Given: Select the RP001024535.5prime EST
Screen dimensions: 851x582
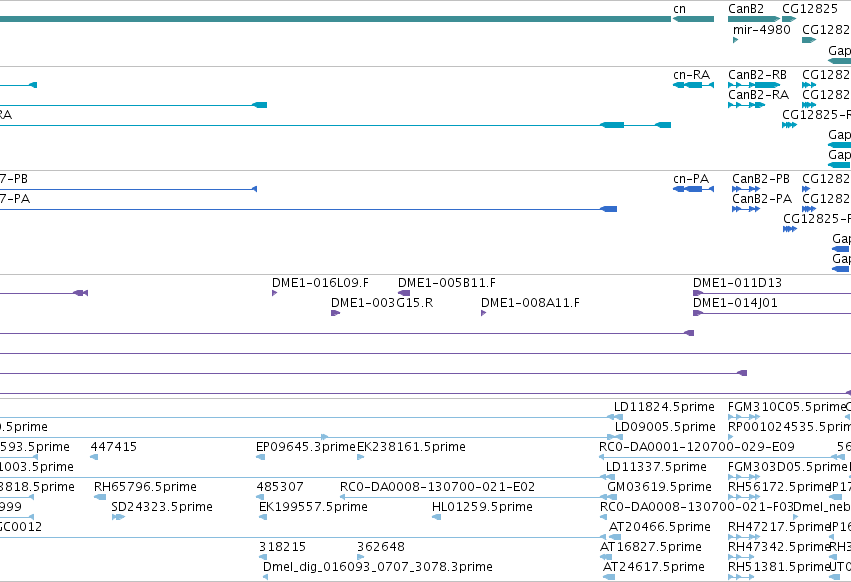Looking at the screenshot, I should click(731, 437).
